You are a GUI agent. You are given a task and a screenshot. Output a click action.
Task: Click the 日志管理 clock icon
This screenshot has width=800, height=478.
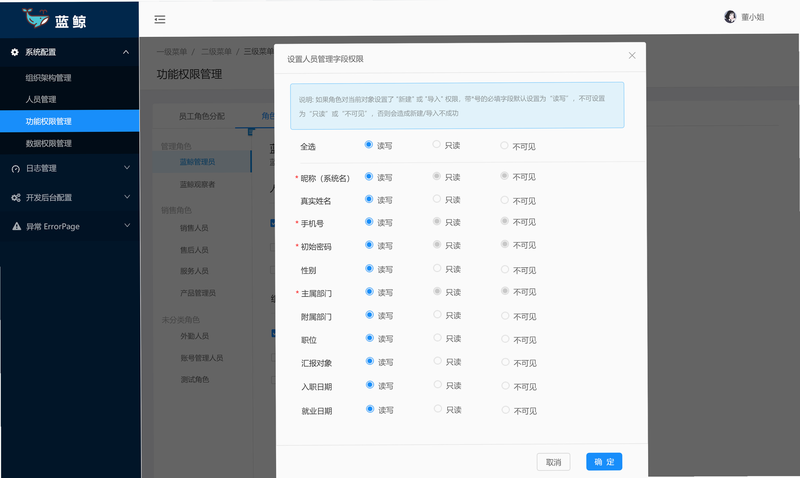click(x=16, y=169)
